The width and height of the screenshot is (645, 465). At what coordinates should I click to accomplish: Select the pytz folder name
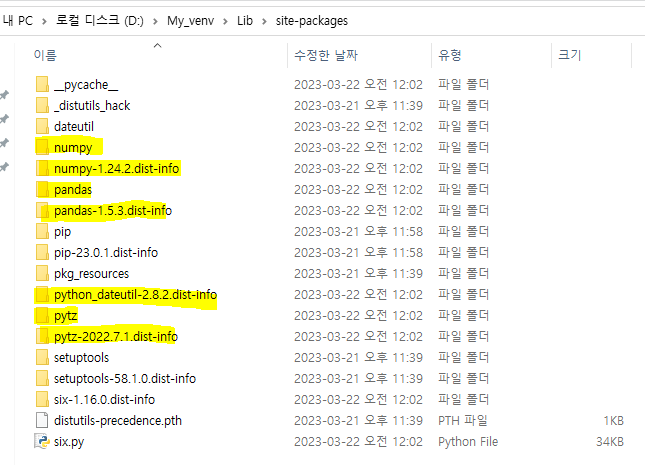[x=66, y=316]
